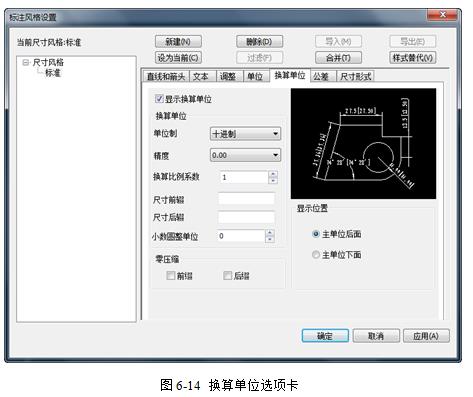Select the 主单位下面 radio button

tap(315, 255)
